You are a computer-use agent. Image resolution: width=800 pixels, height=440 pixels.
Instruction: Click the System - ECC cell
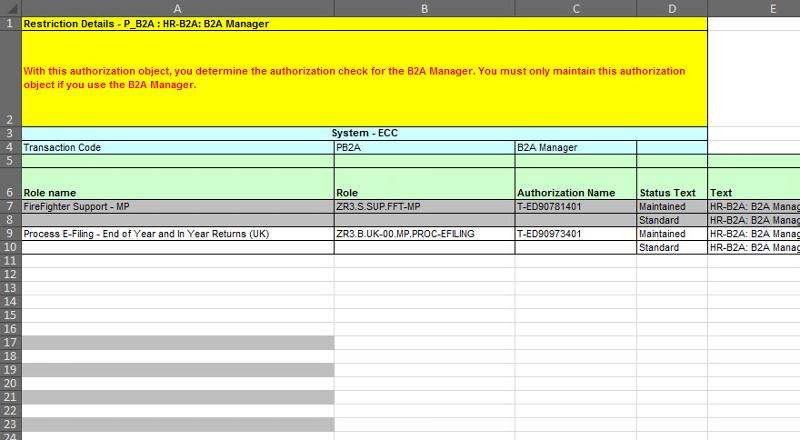pyautogui.click(x=364, y=133)
